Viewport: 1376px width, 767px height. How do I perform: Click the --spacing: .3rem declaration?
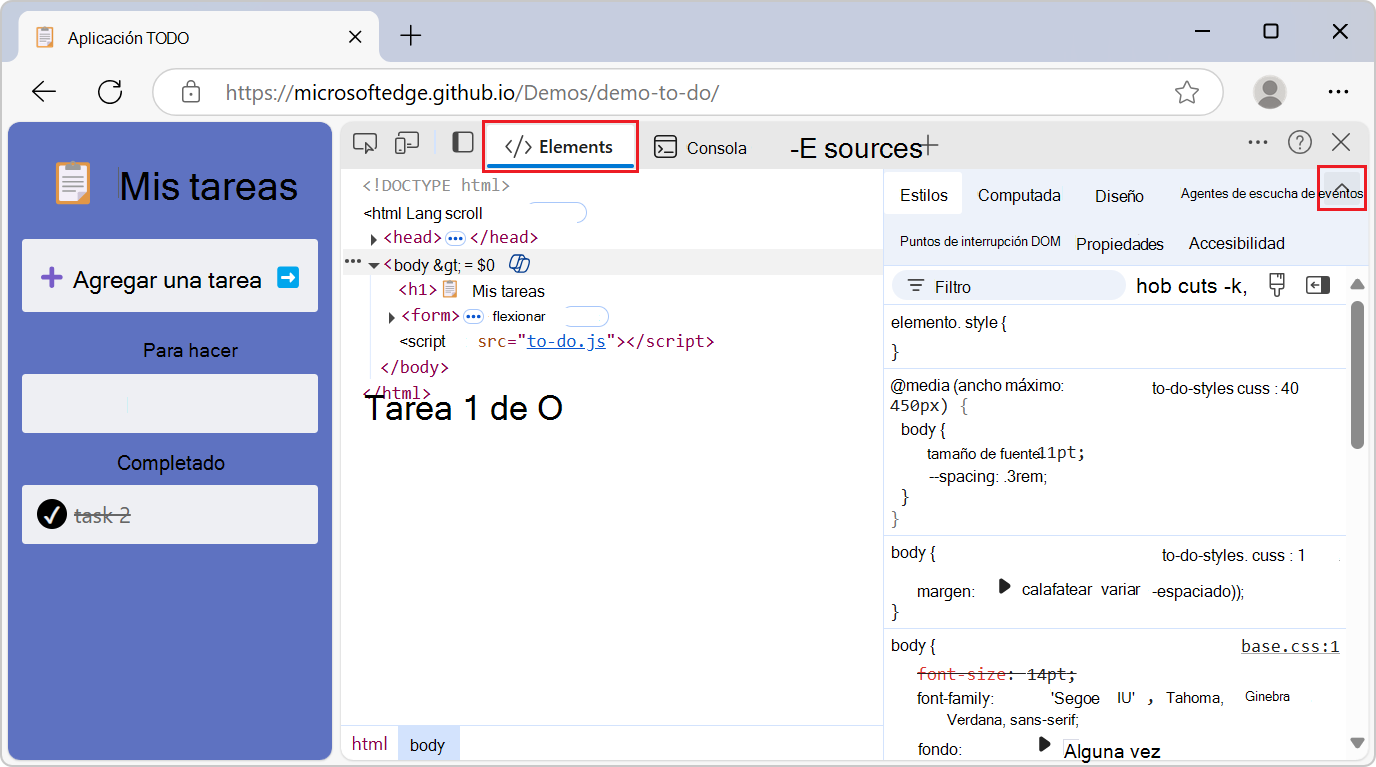[x=987, y=477]
